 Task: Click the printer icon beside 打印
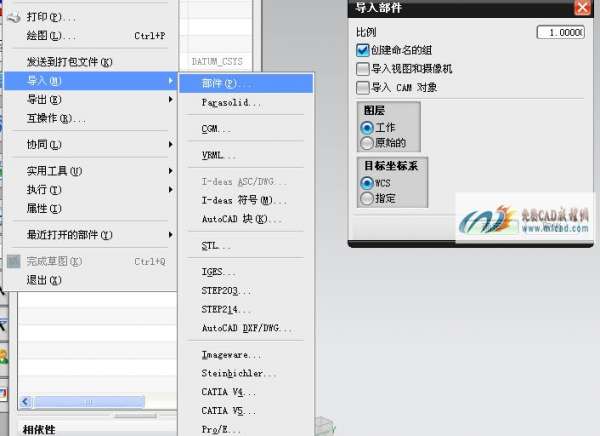tap(14, 17)
